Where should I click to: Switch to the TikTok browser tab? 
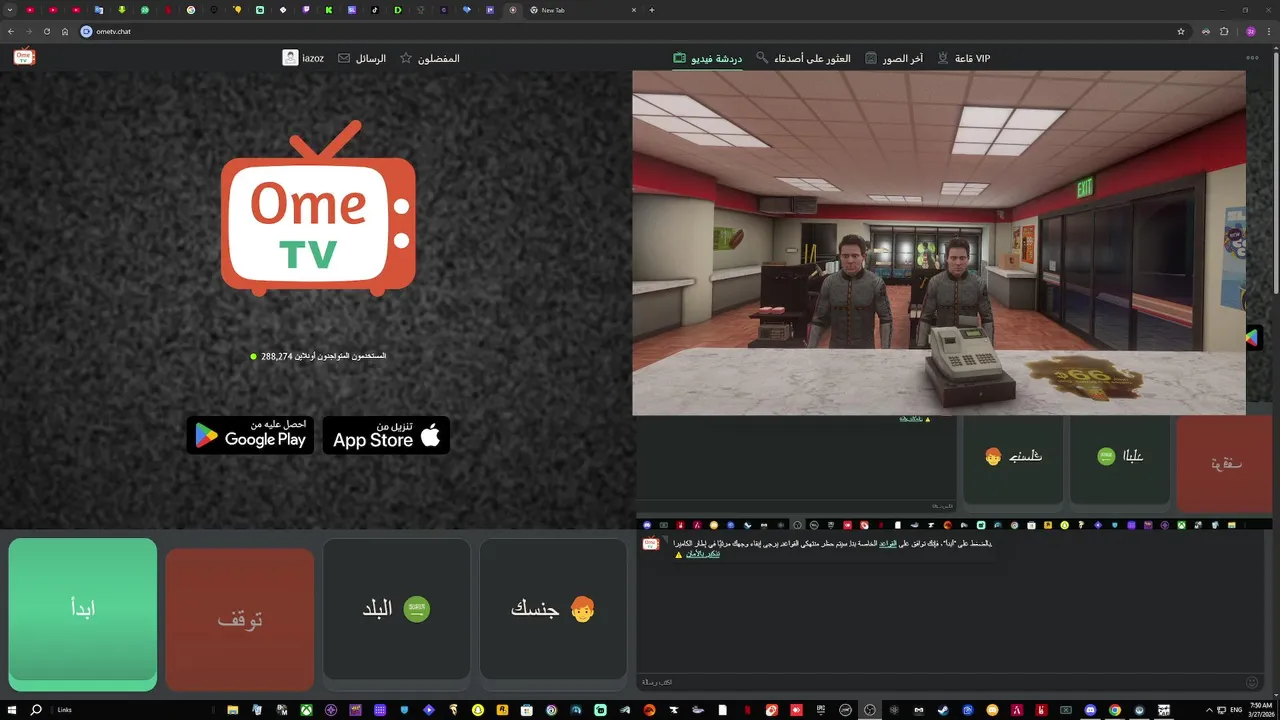pyautogui.click(x=375, y=10)
